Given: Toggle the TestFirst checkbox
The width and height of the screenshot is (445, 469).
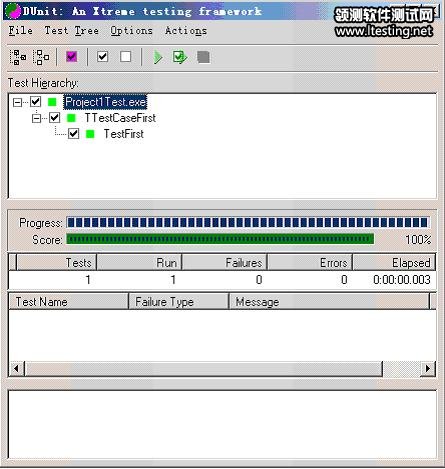Looking at the screenshot, I should pos(74,134).
